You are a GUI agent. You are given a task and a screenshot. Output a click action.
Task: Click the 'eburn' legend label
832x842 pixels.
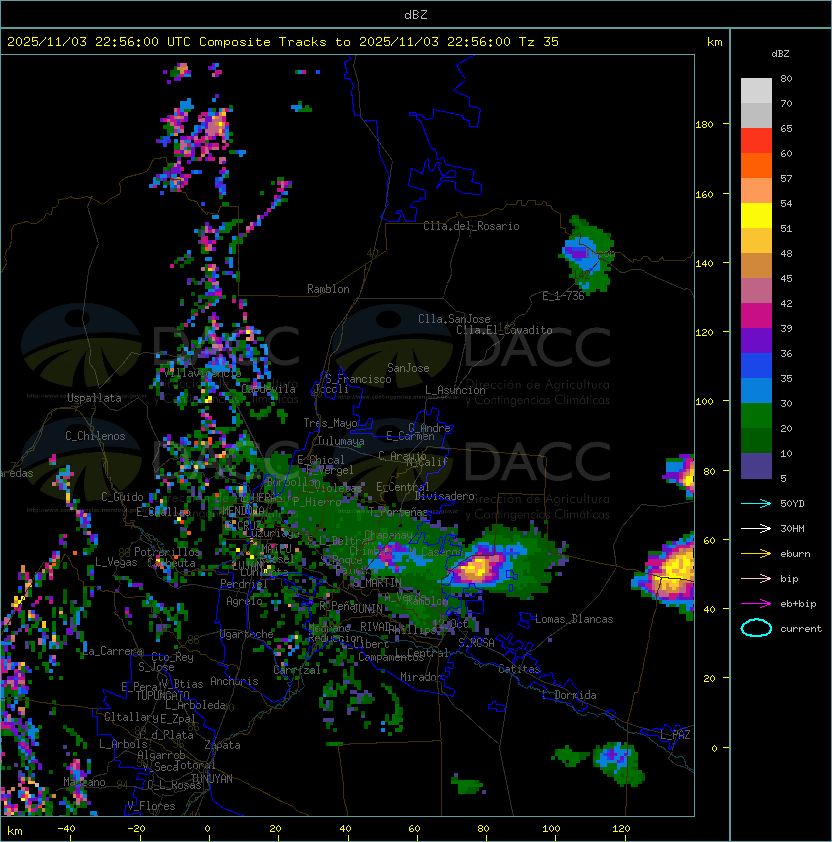(795, 554)
